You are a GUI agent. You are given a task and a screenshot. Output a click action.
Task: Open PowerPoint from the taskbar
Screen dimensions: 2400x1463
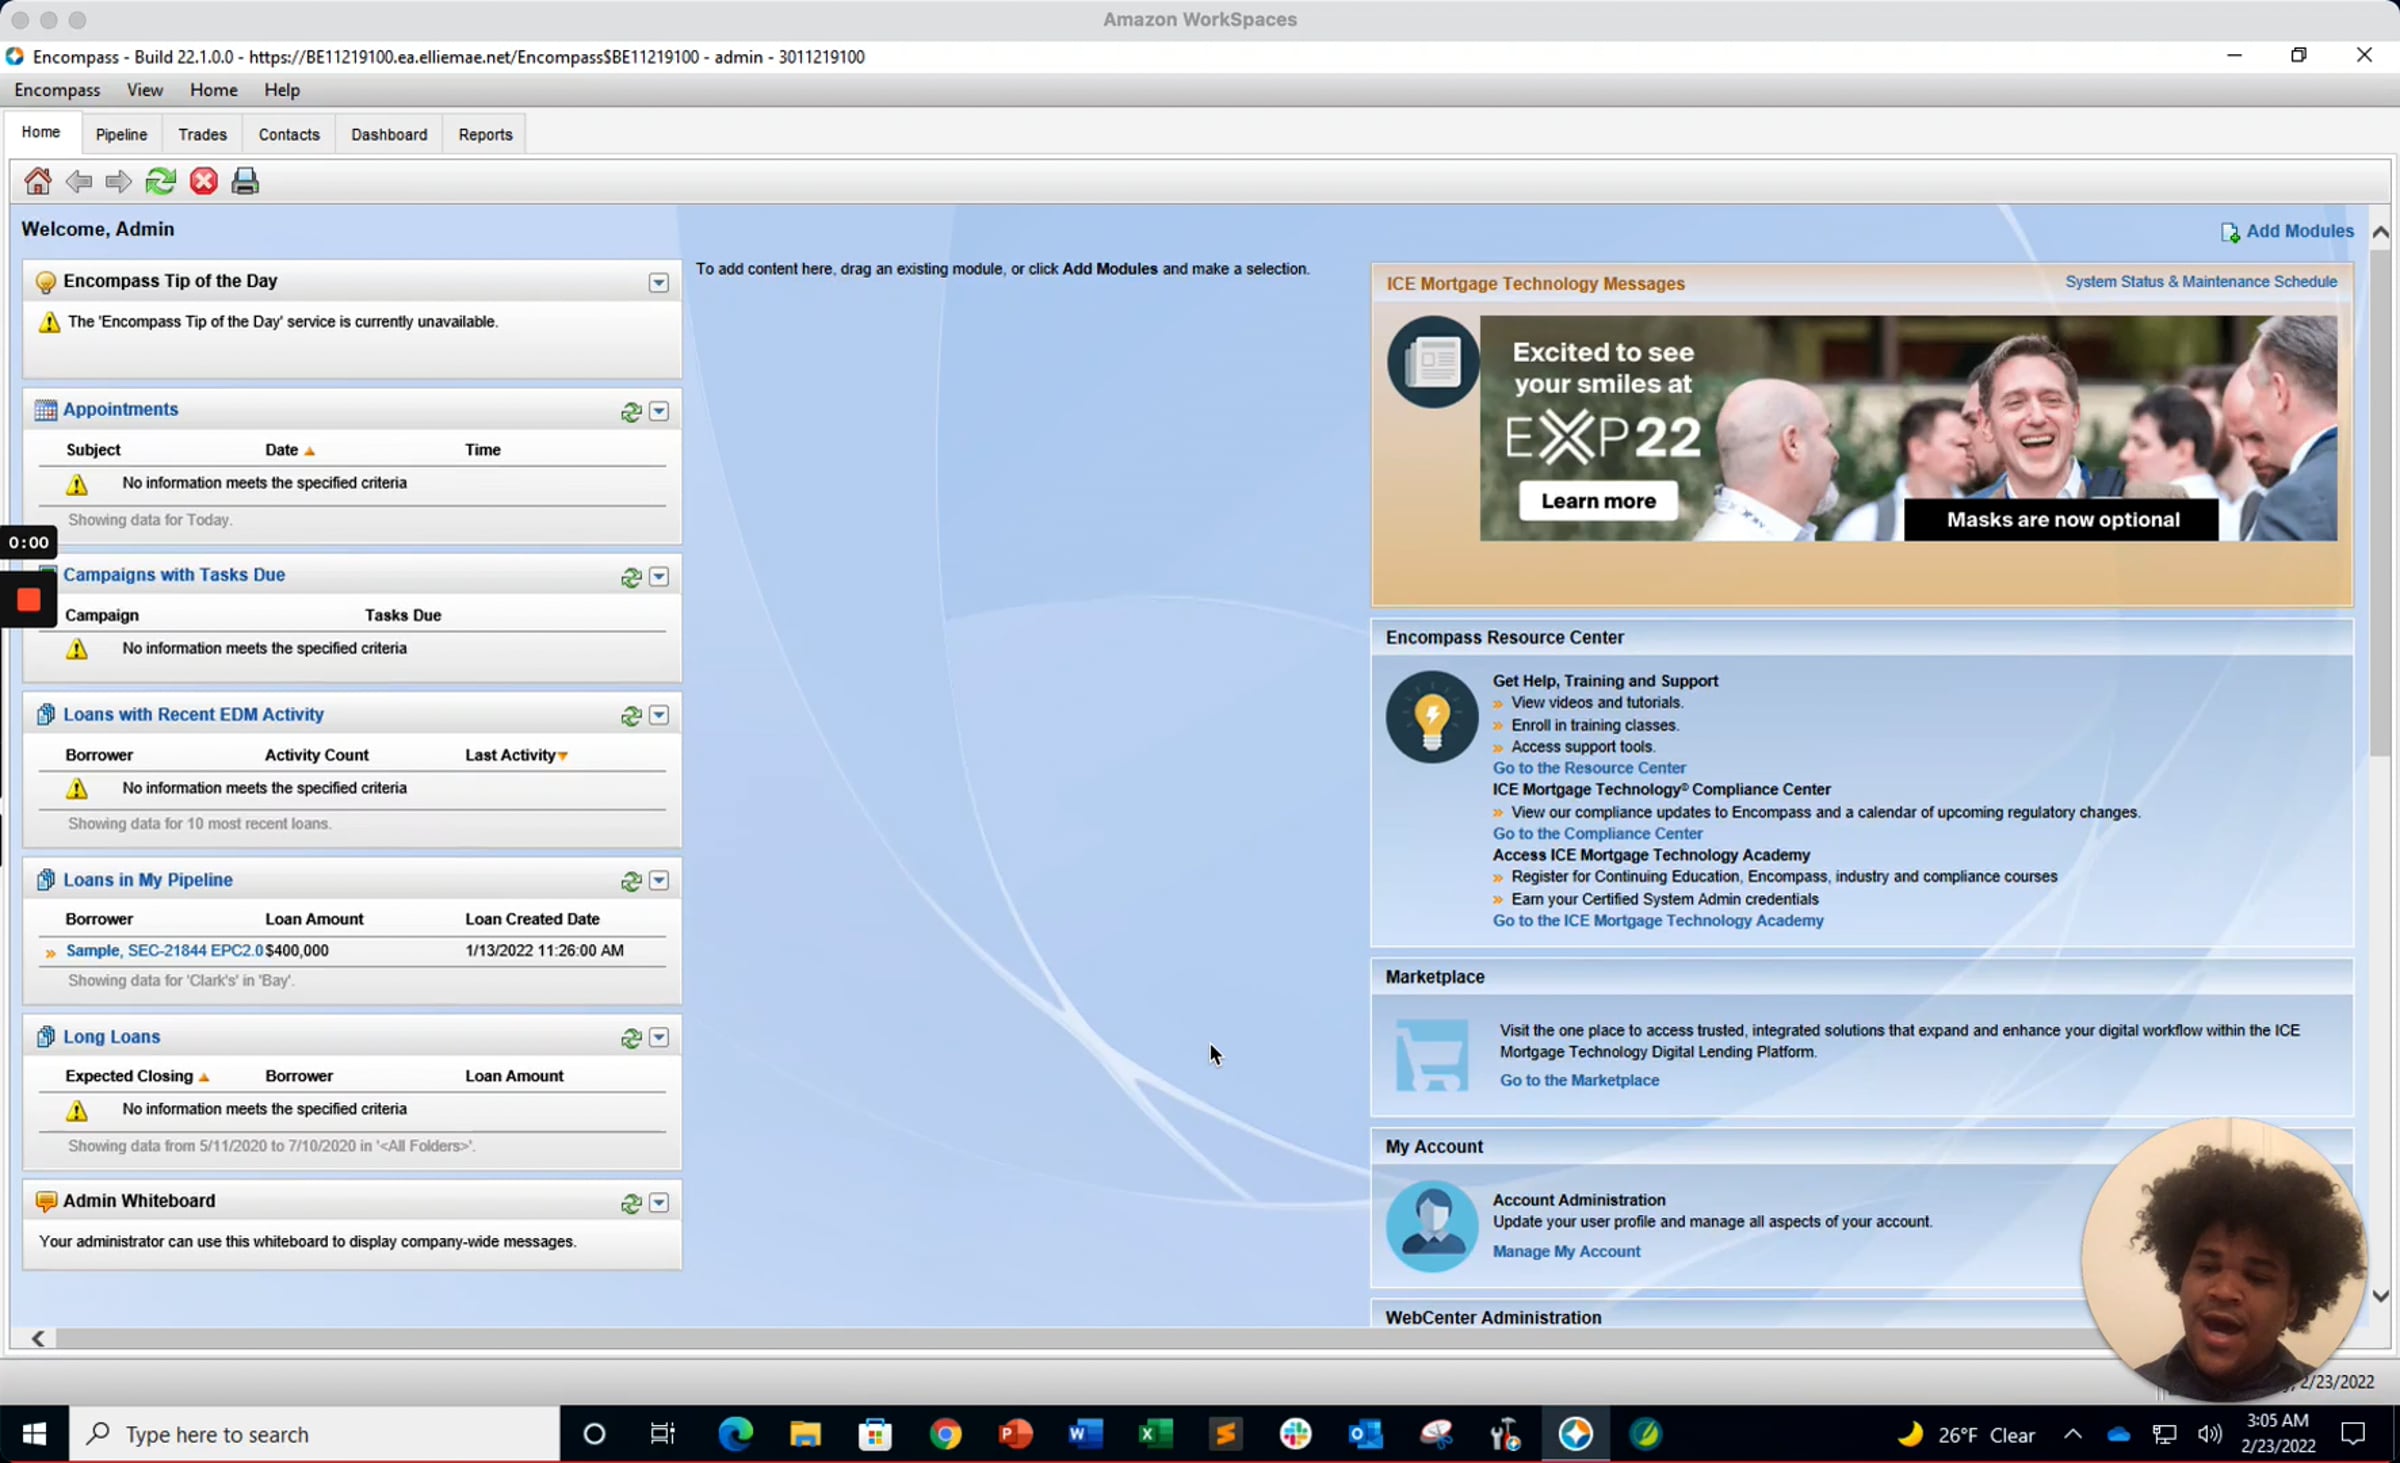pyautogui.click(x=1015, y=1435)
